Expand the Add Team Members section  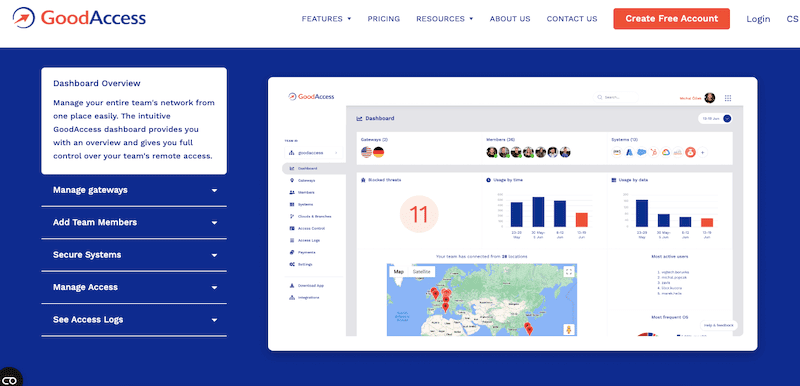point(134,223)
